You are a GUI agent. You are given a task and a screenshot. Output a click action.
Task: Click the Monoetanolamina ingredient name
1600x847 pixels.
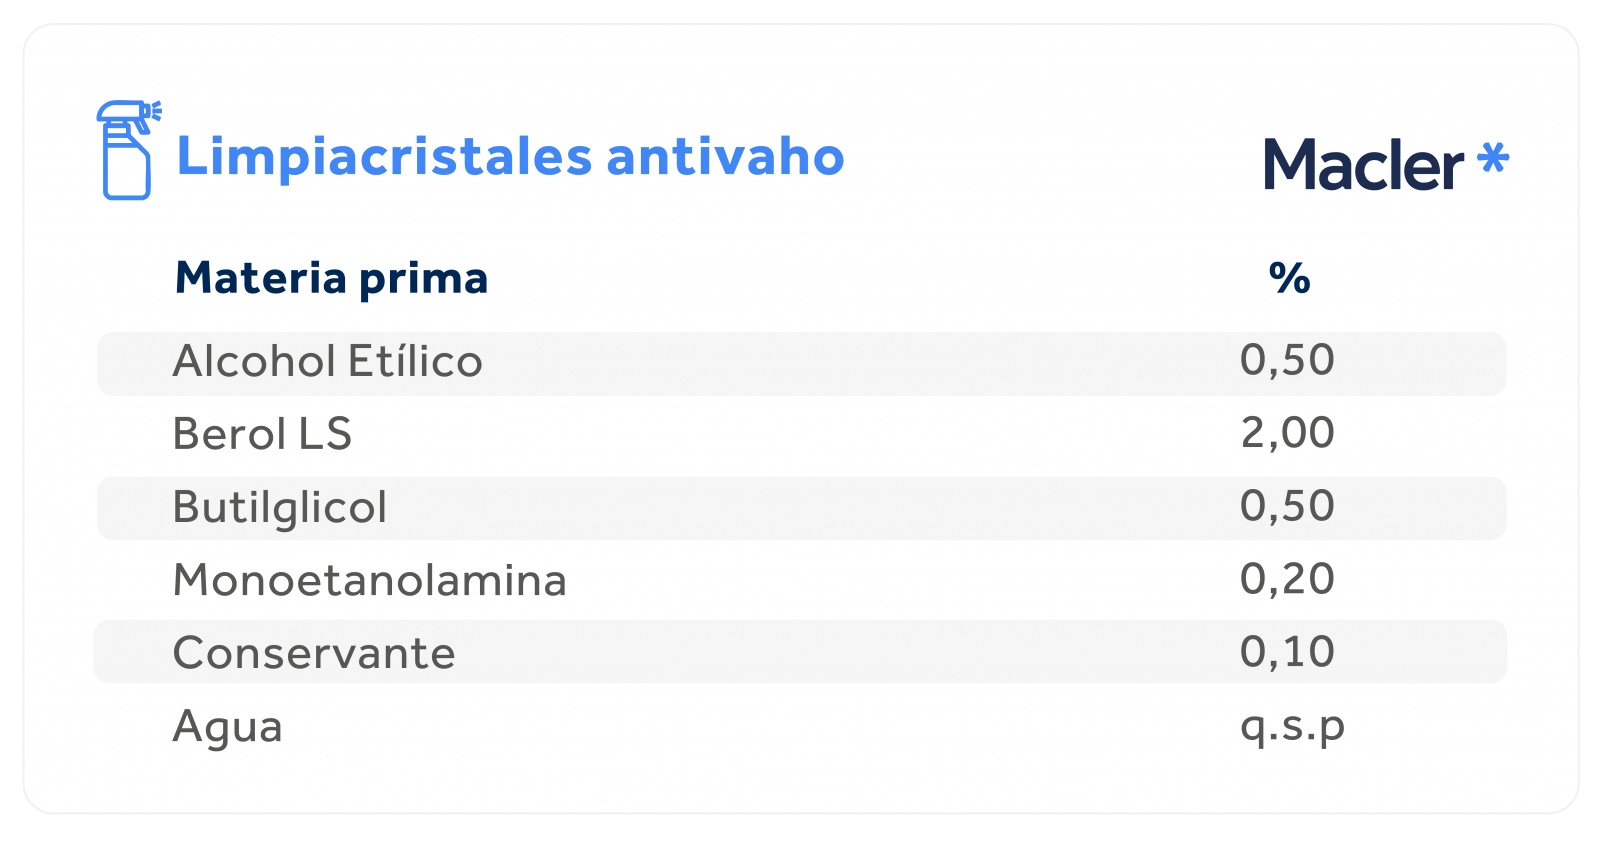point(370,580)
